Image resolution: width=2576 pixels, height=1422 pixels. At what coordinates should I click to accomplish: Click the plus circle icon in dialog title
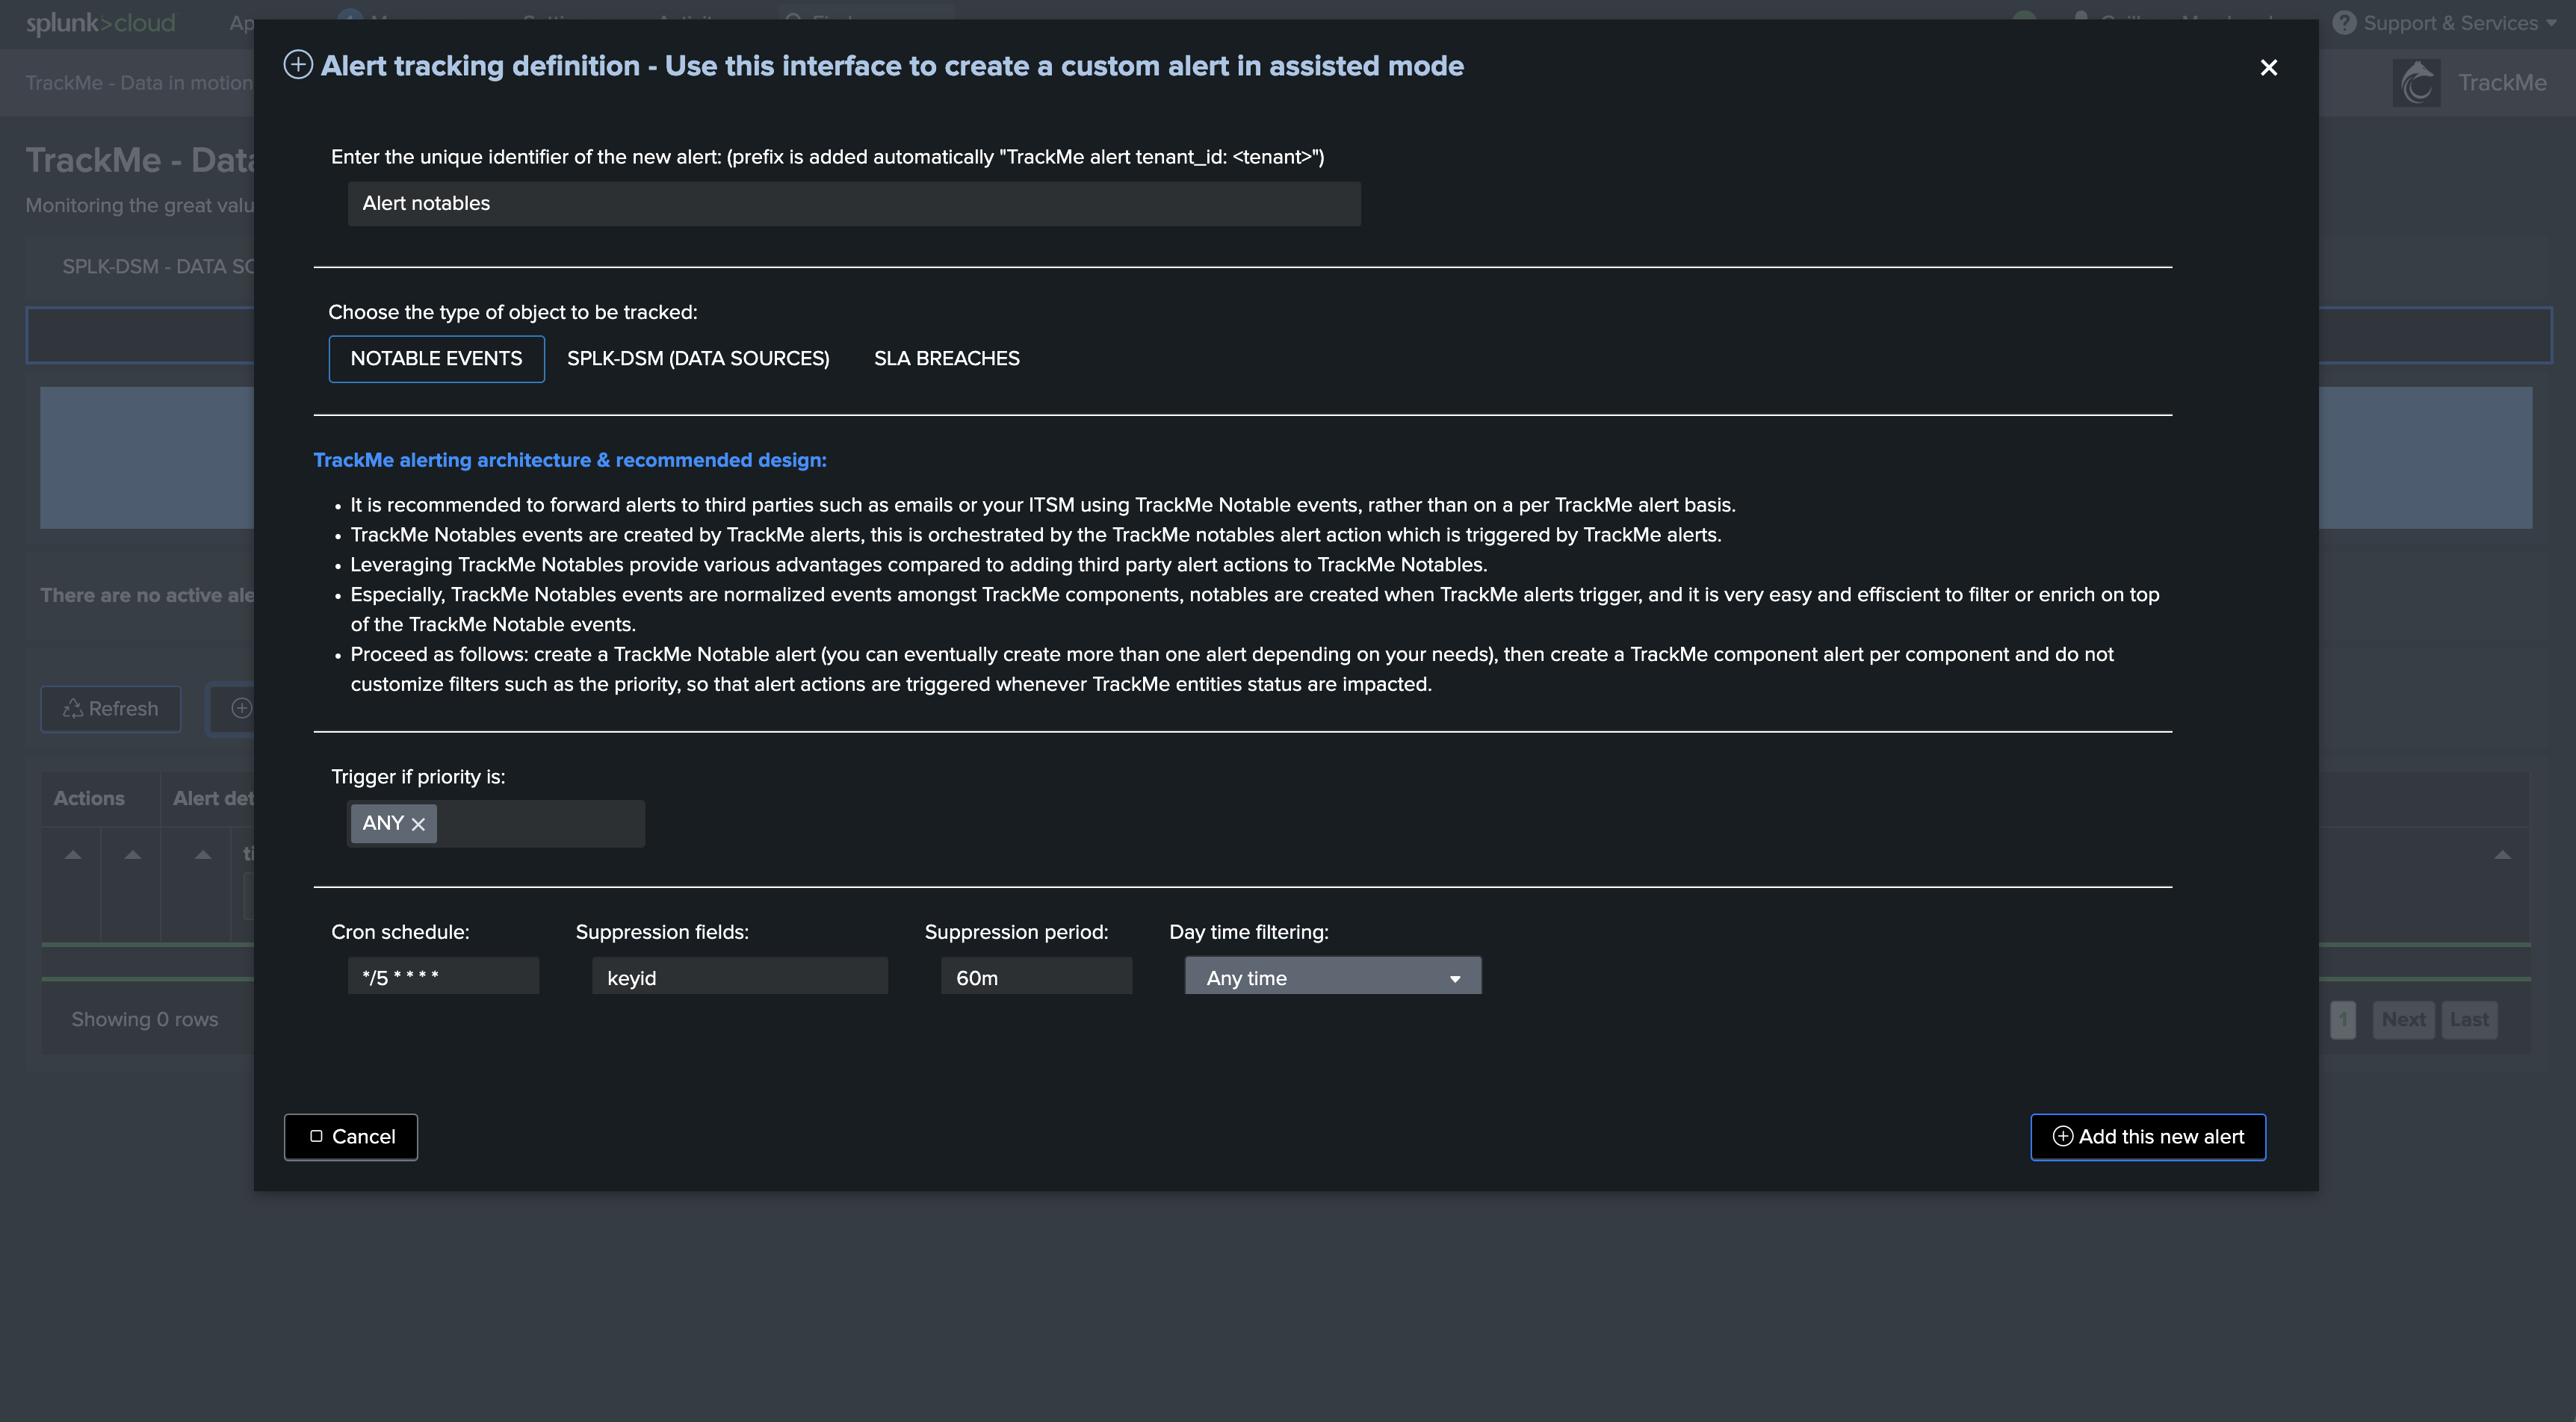point(298,65)
